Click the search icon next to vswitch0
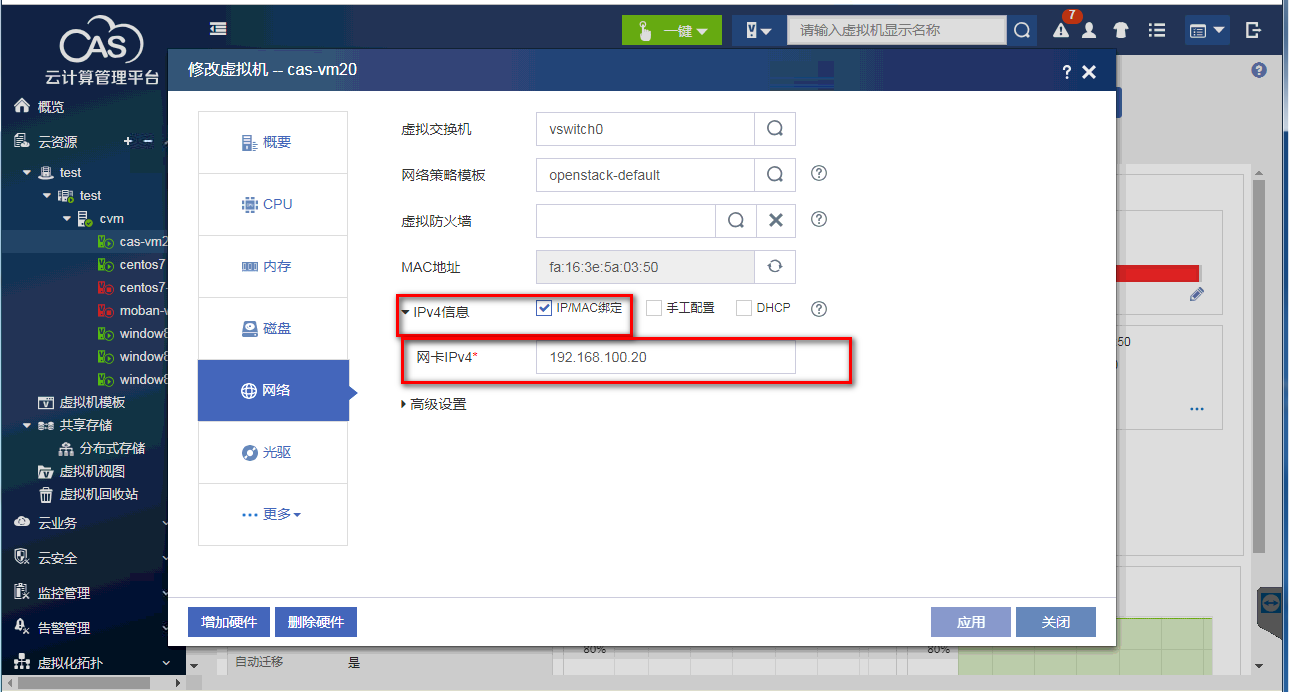This screenshot has height=692, width=1289. coord(775,129)
